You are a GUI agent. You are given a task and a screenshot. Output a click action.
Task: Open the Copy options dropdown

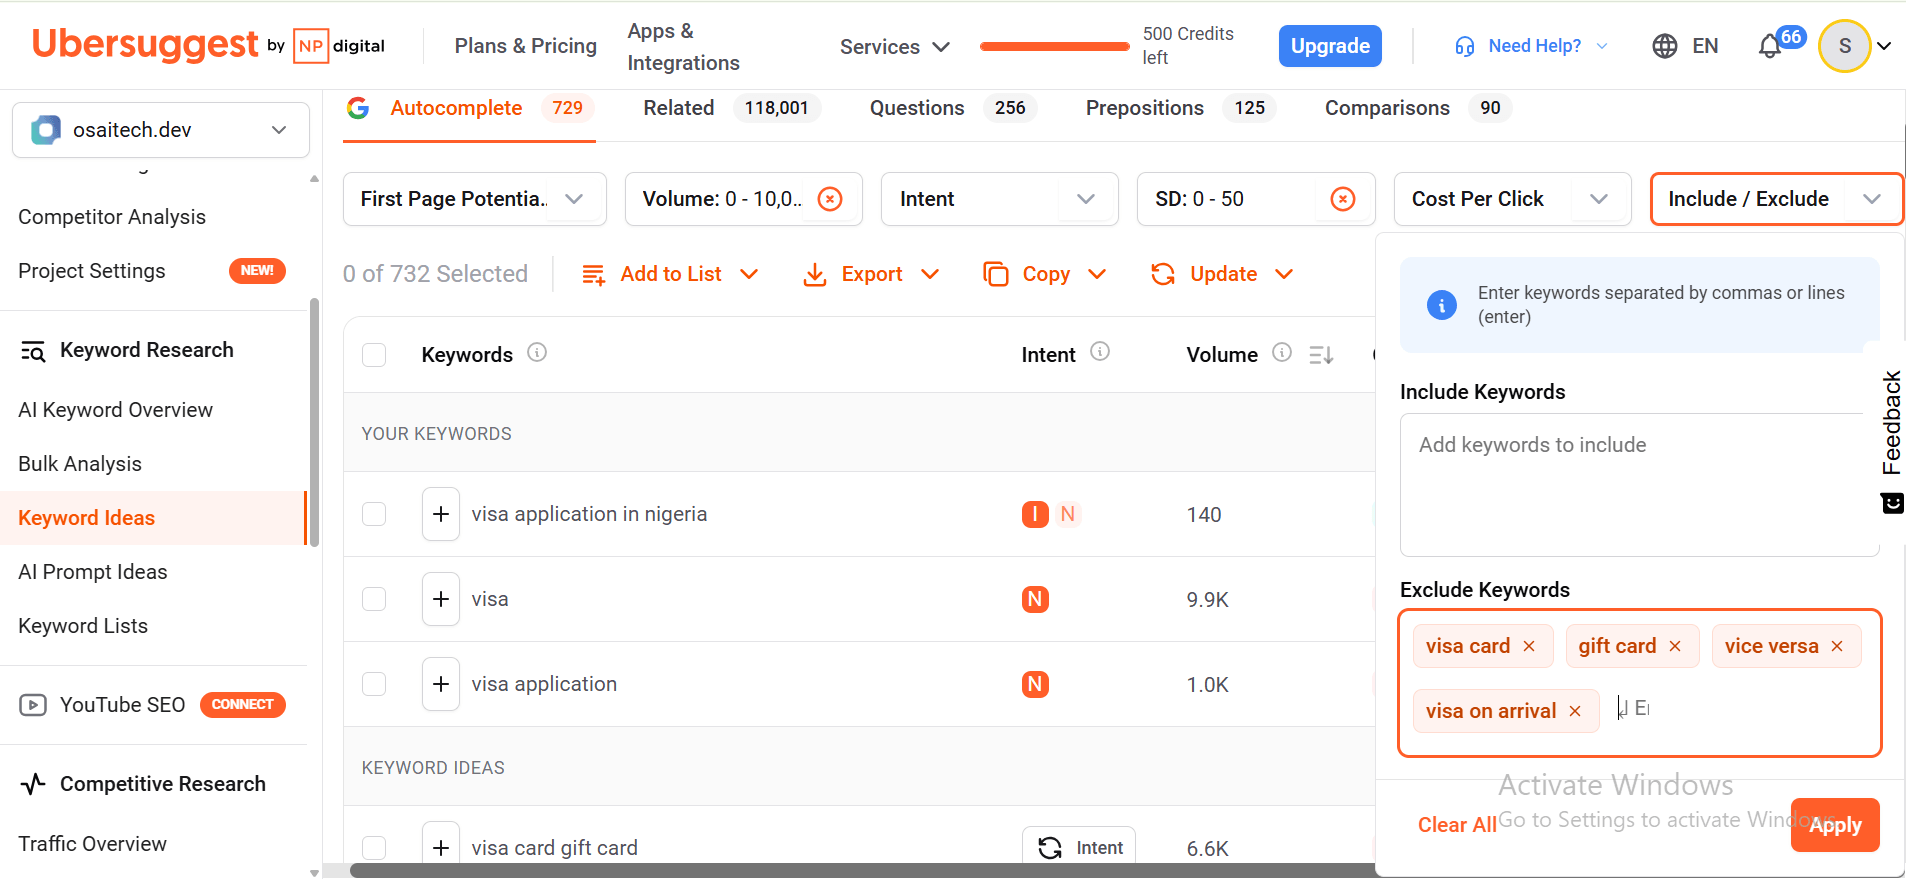1045,274
